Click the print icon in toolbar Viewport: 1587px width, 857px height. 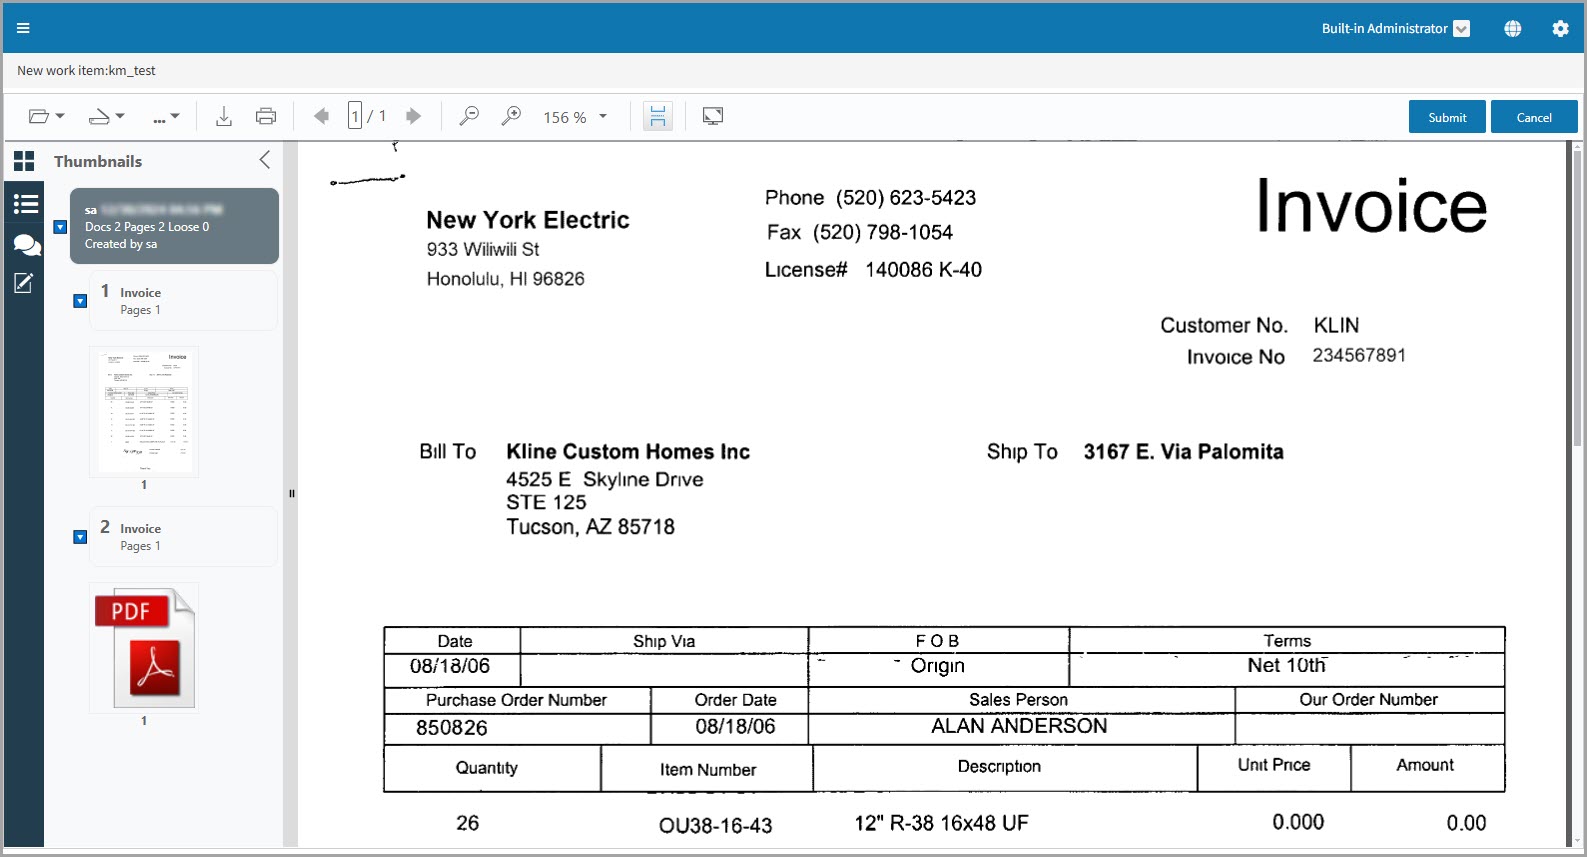(266, 117)
